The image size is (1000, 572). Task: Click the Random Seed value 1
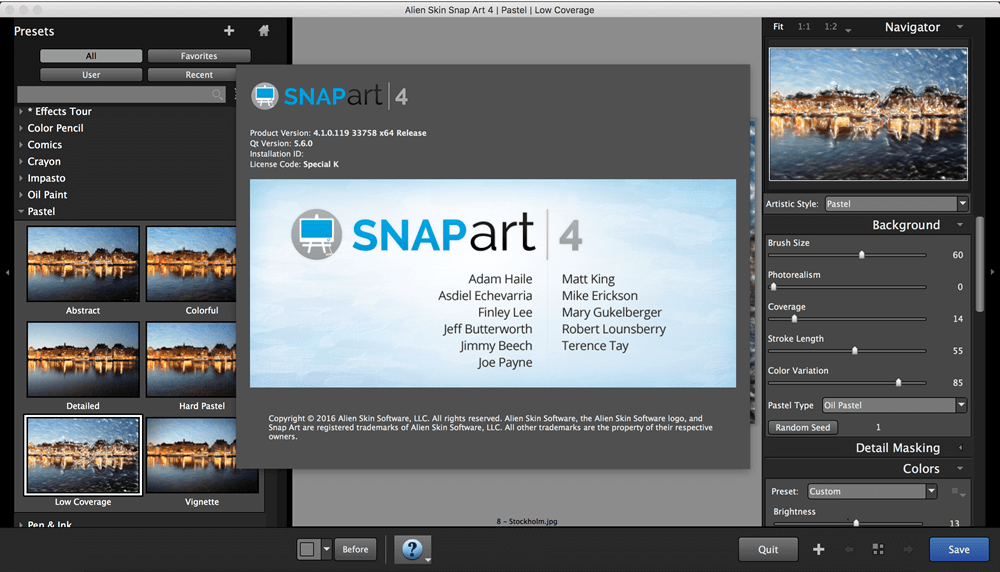point(878,427)
